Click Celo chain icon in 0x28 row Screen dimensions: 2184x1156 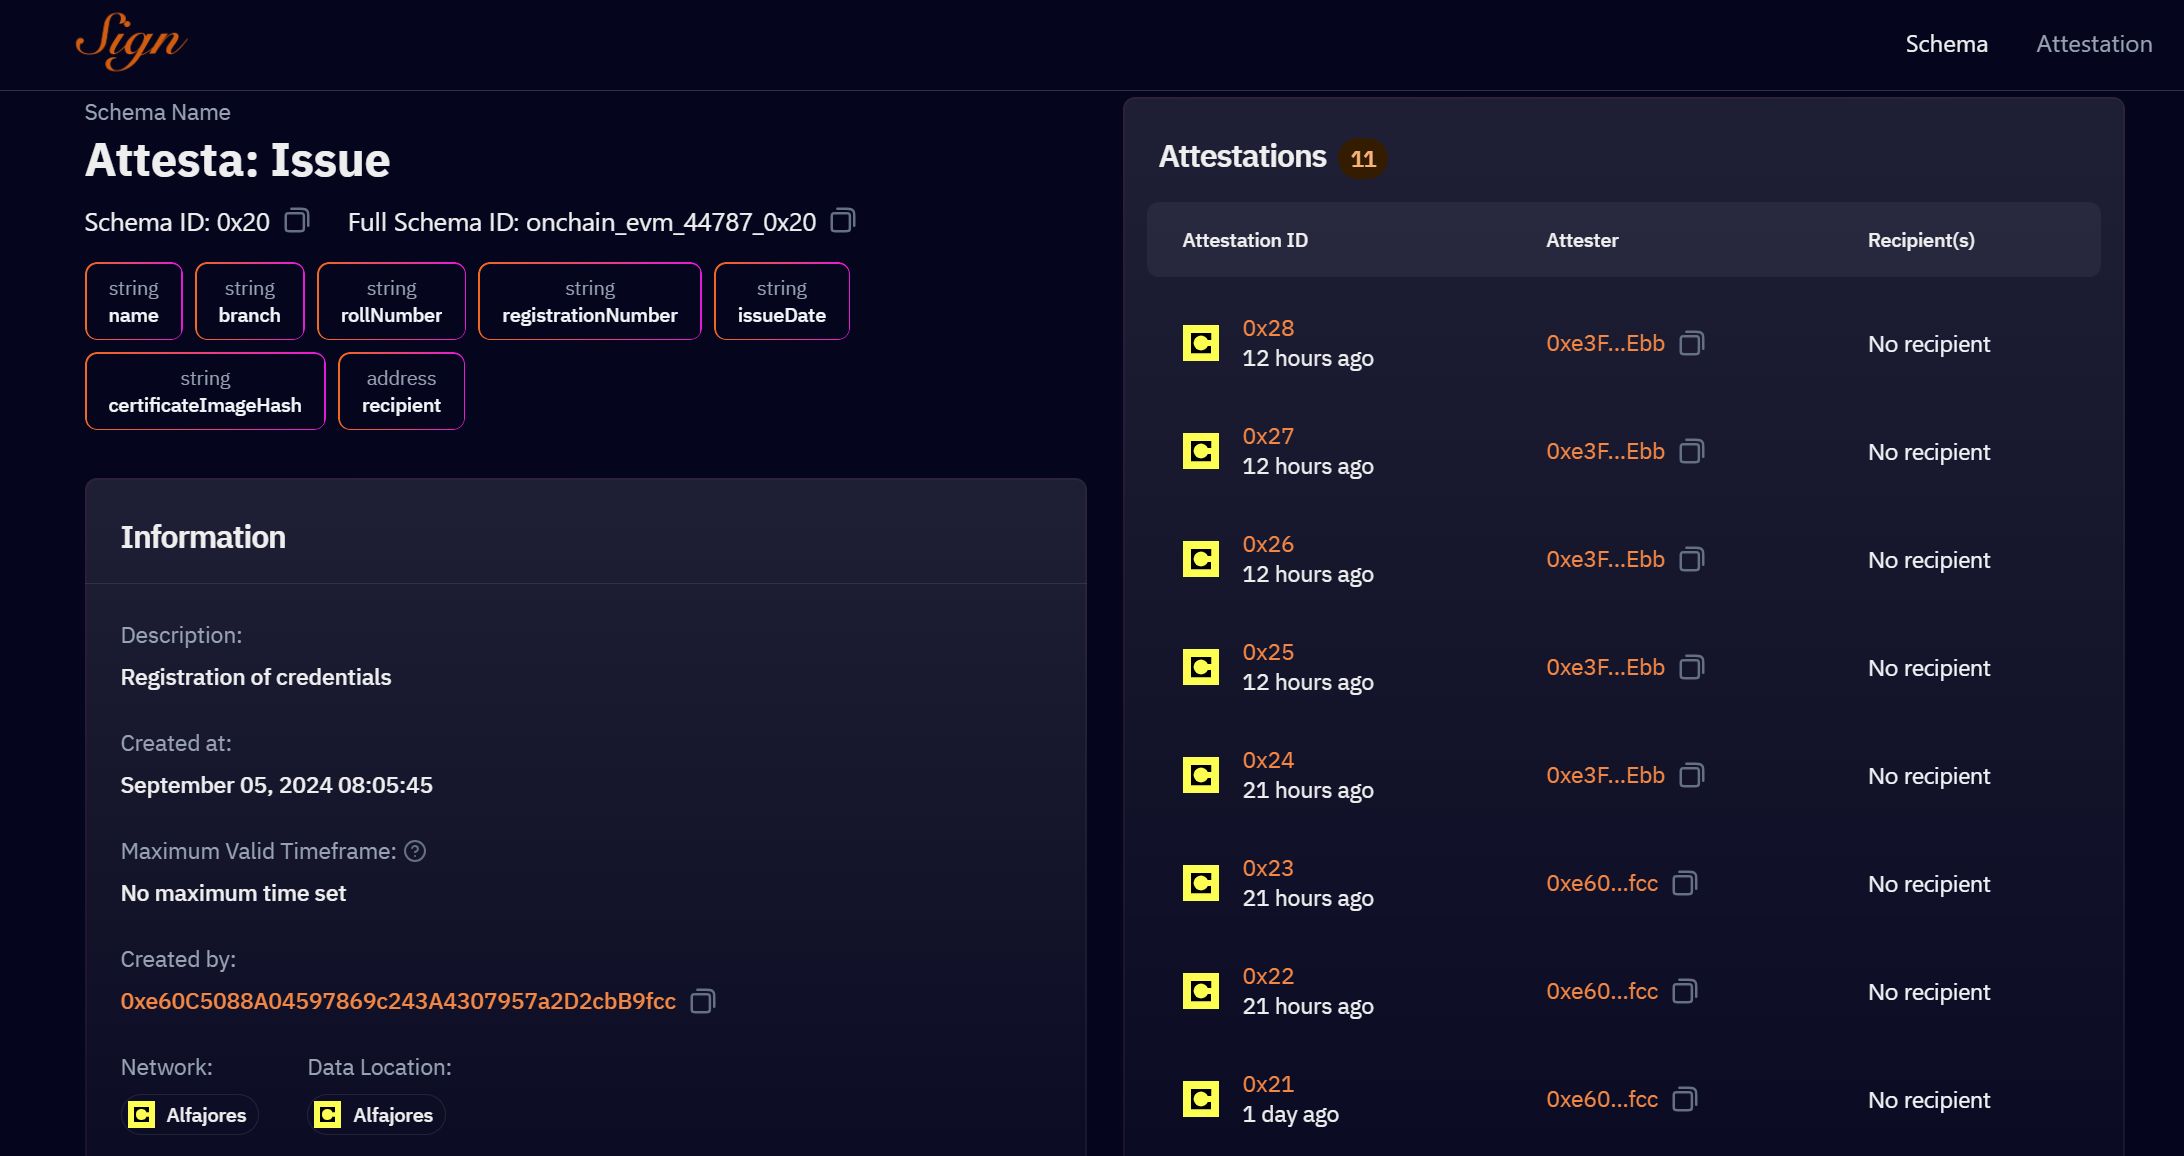[x=1201, y=343]
